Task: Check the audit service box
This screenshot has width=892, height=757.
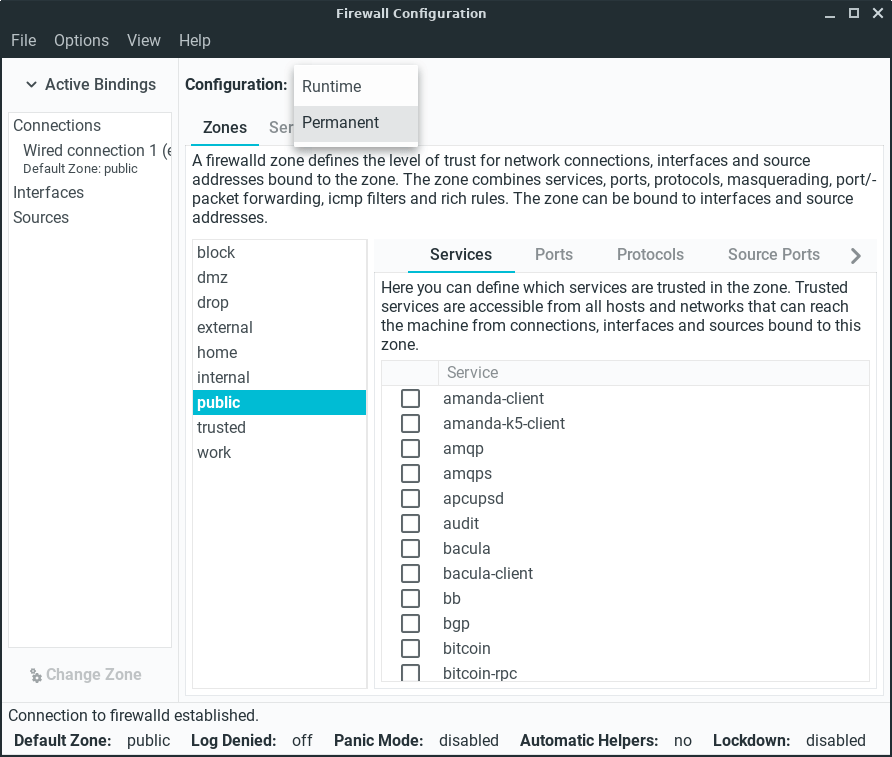Action: 410,524
